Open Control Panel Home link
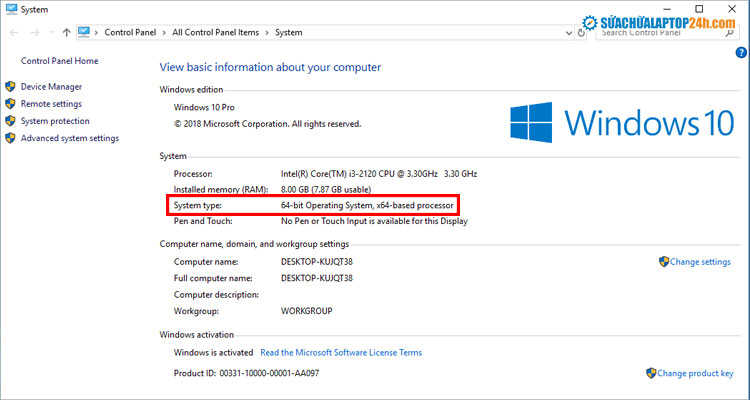Viewport: 750px width, 400px height. pyautogui.click(x=58, y=61)
